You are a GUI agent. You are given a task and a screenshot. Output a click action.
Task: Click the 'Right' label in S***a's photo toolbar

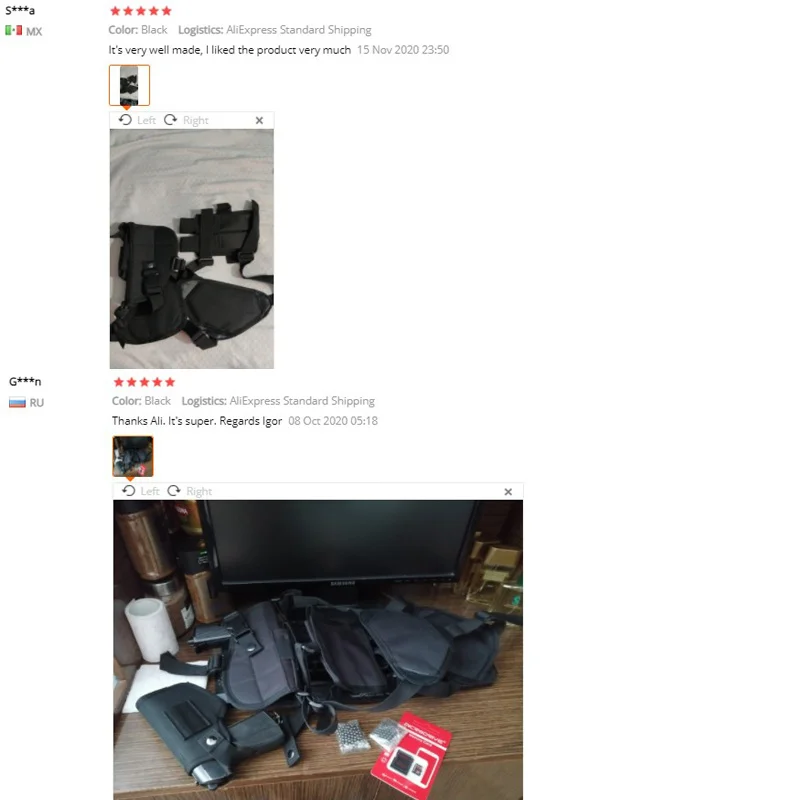(195, 120)
